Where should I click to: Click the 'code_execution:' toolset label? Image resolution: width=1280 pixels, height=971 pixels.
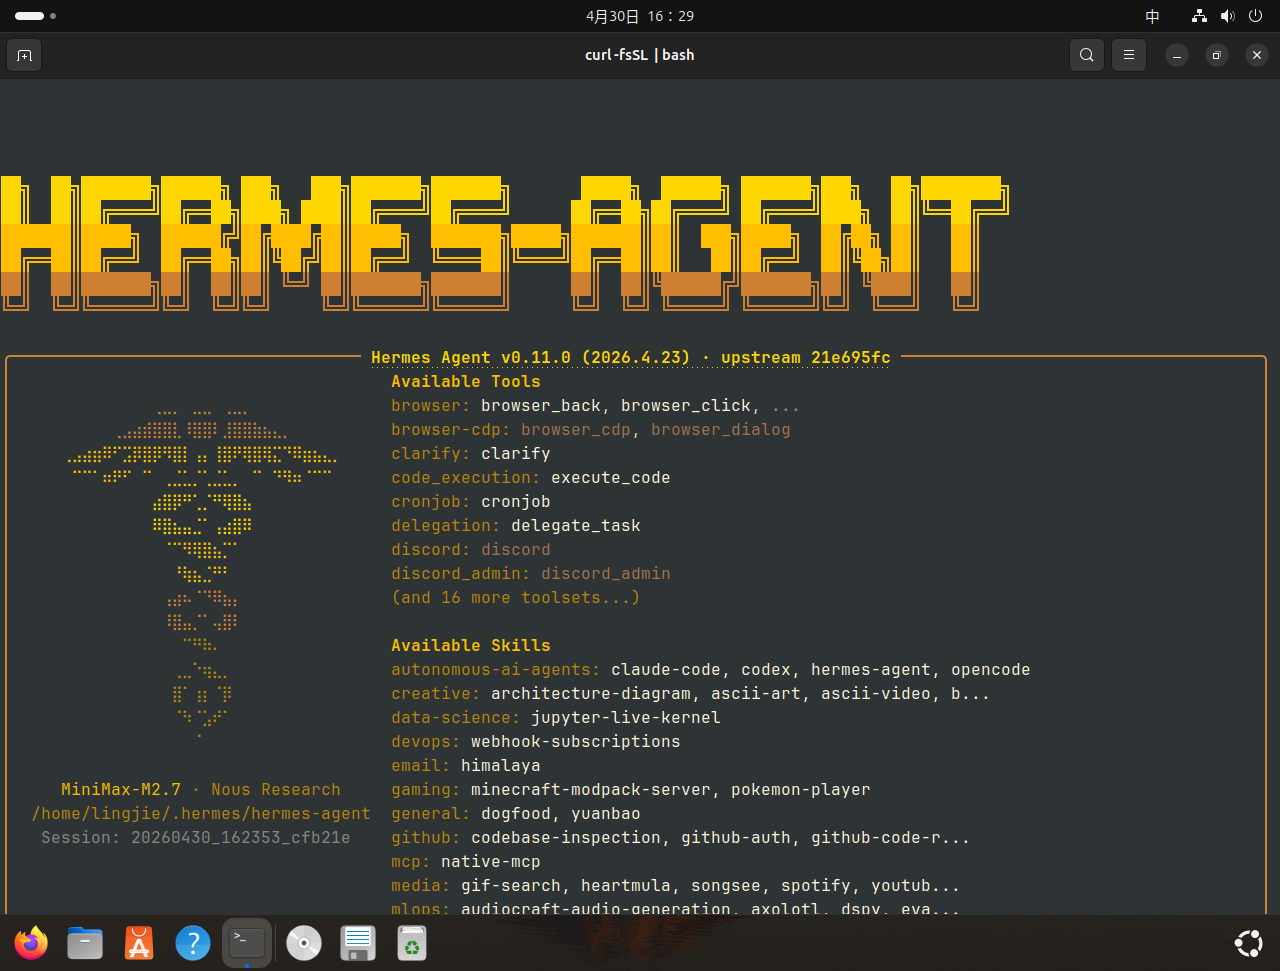466,477
